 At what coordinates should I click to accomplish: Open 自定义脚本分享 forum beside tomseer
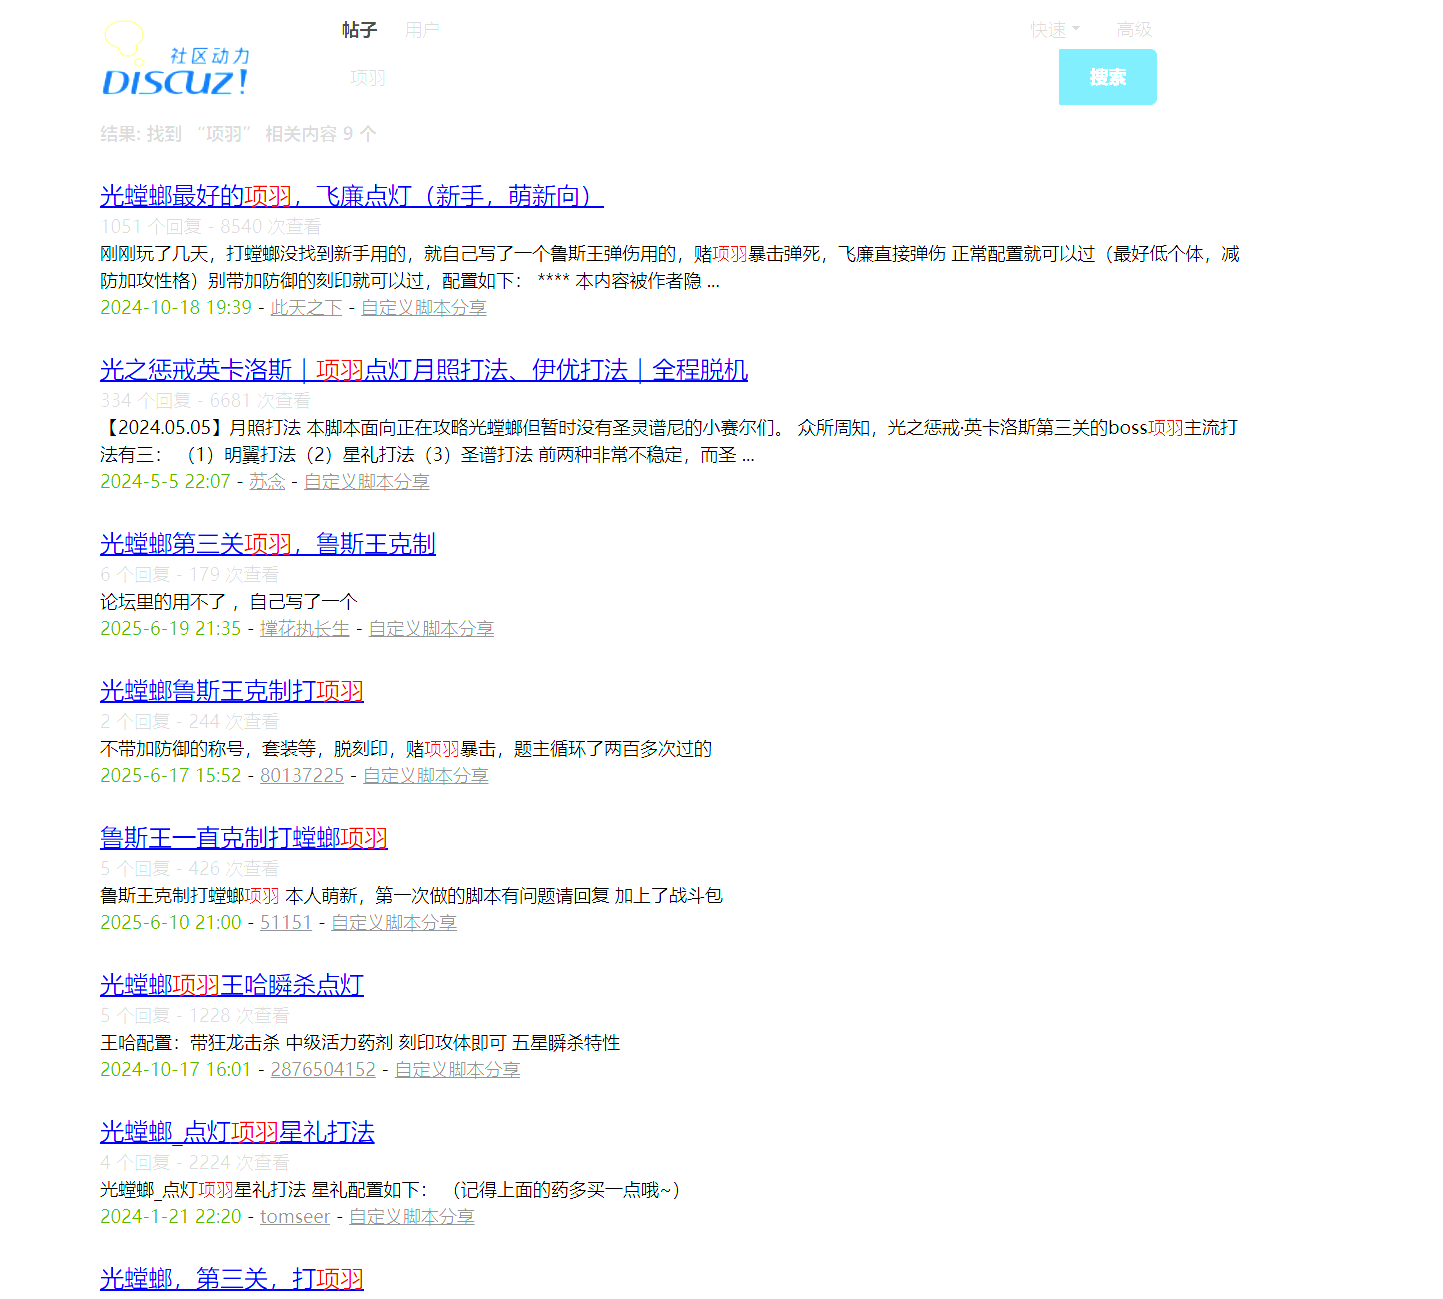[412, 1217]
